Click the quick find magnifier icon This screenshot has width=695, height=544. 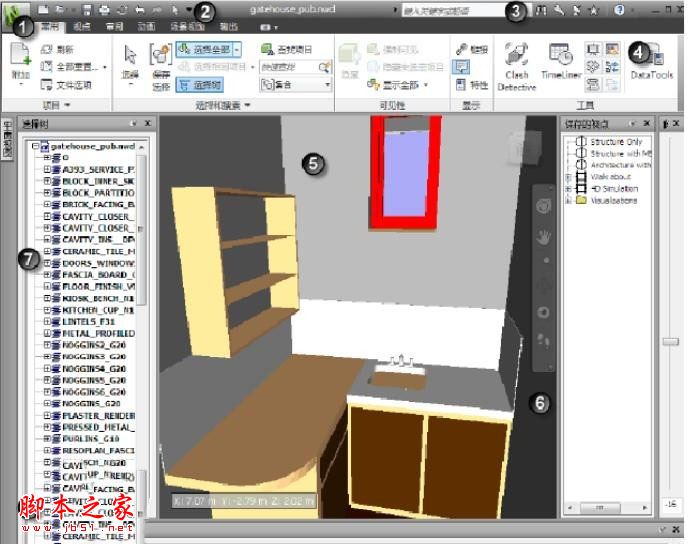click(324, 67)
